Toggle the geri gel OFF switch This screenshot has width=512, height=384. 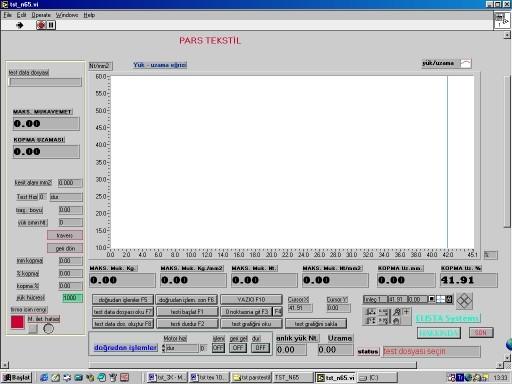(238, 348)
